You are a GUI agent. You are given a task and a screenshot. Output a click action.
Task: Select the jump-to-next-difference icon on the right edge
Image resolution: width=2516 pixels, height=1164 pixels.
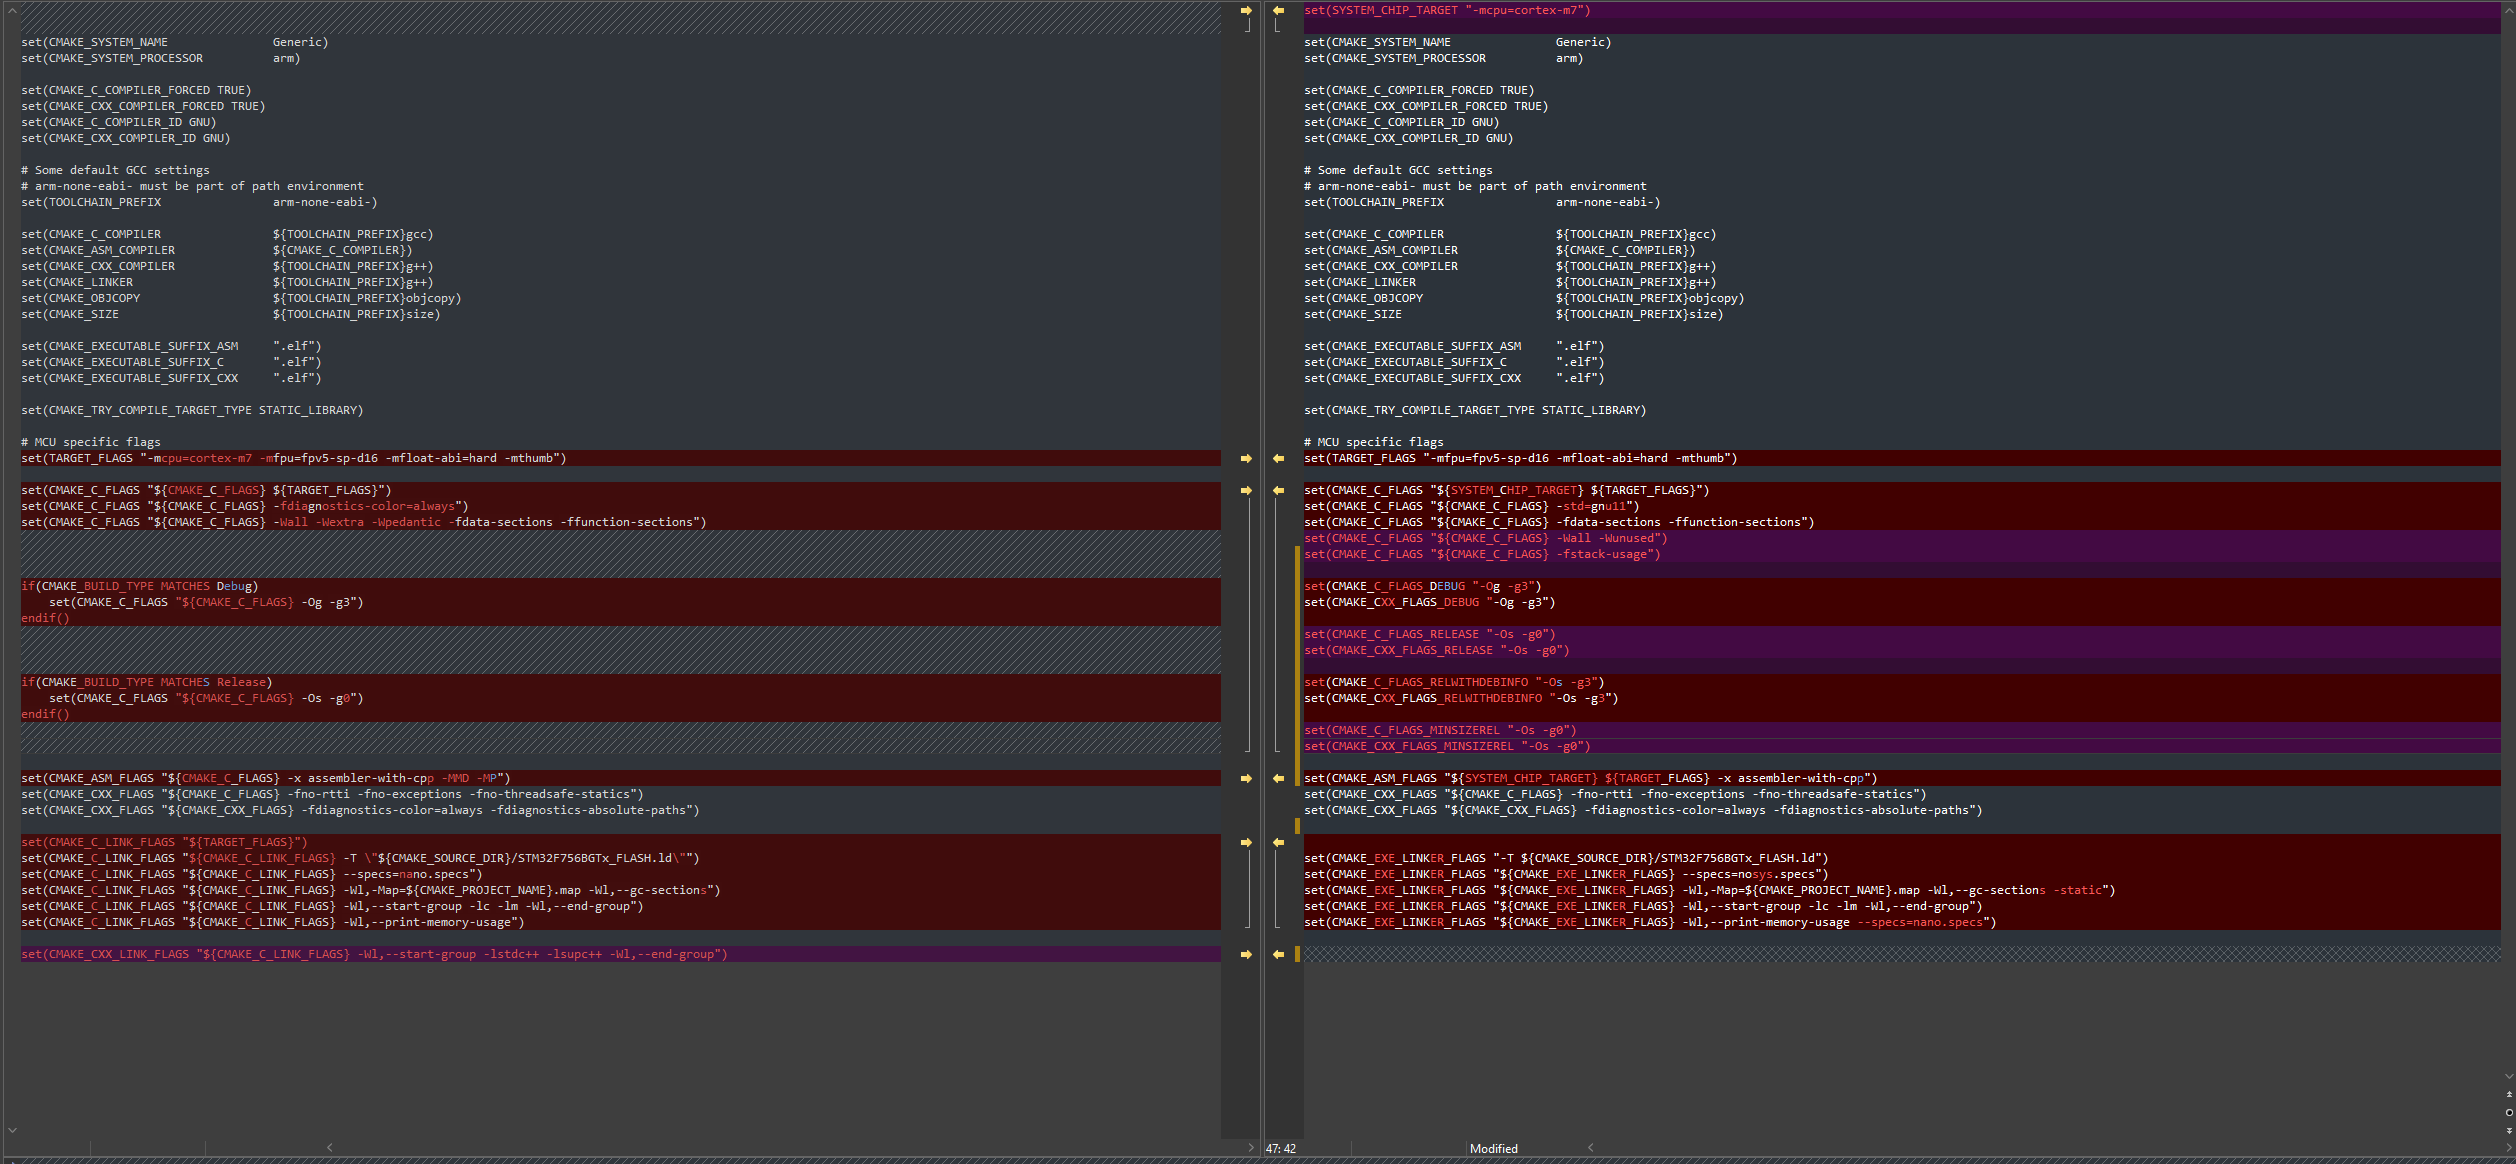pyautogui.click(x=2509, y=1131)
